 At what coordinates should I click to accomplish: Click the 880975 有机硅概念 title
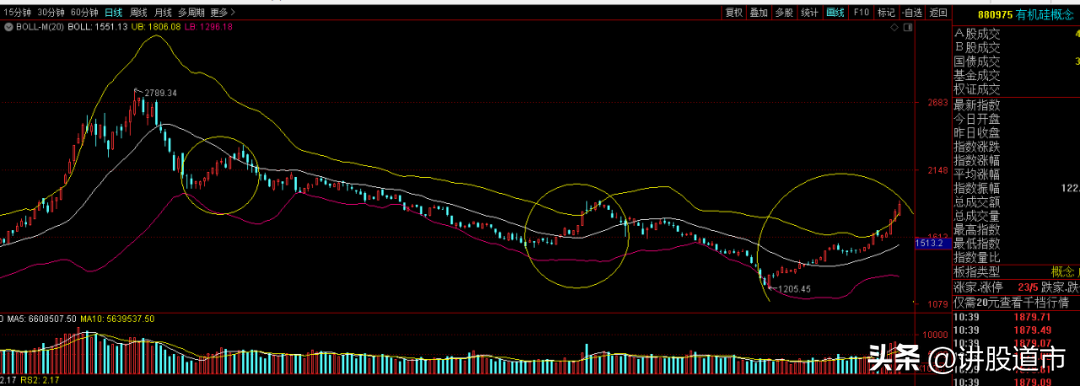coord(1027,14)
